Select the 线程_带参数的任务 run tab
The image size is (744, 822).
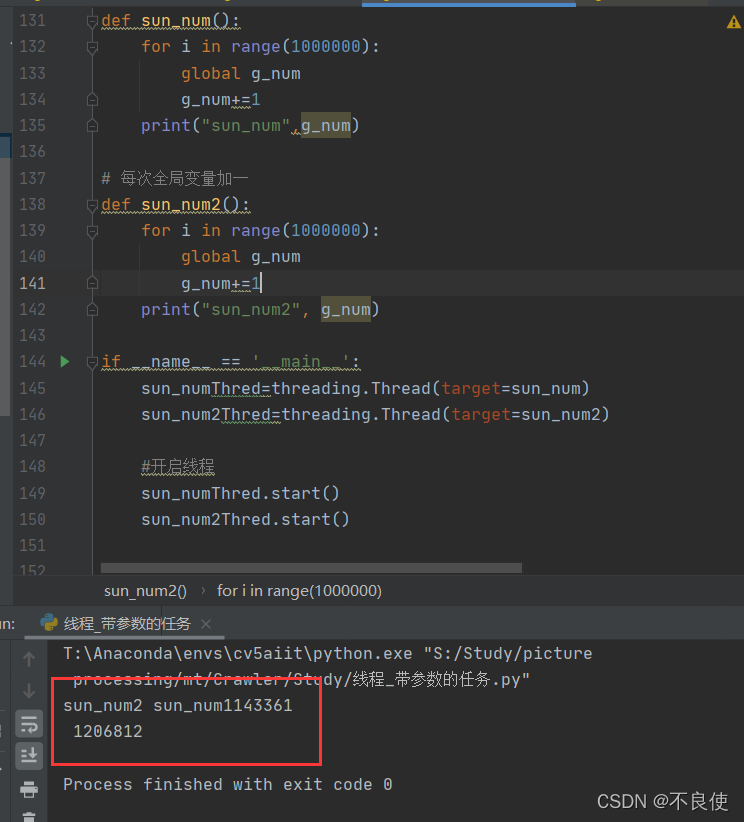[127, 624]
